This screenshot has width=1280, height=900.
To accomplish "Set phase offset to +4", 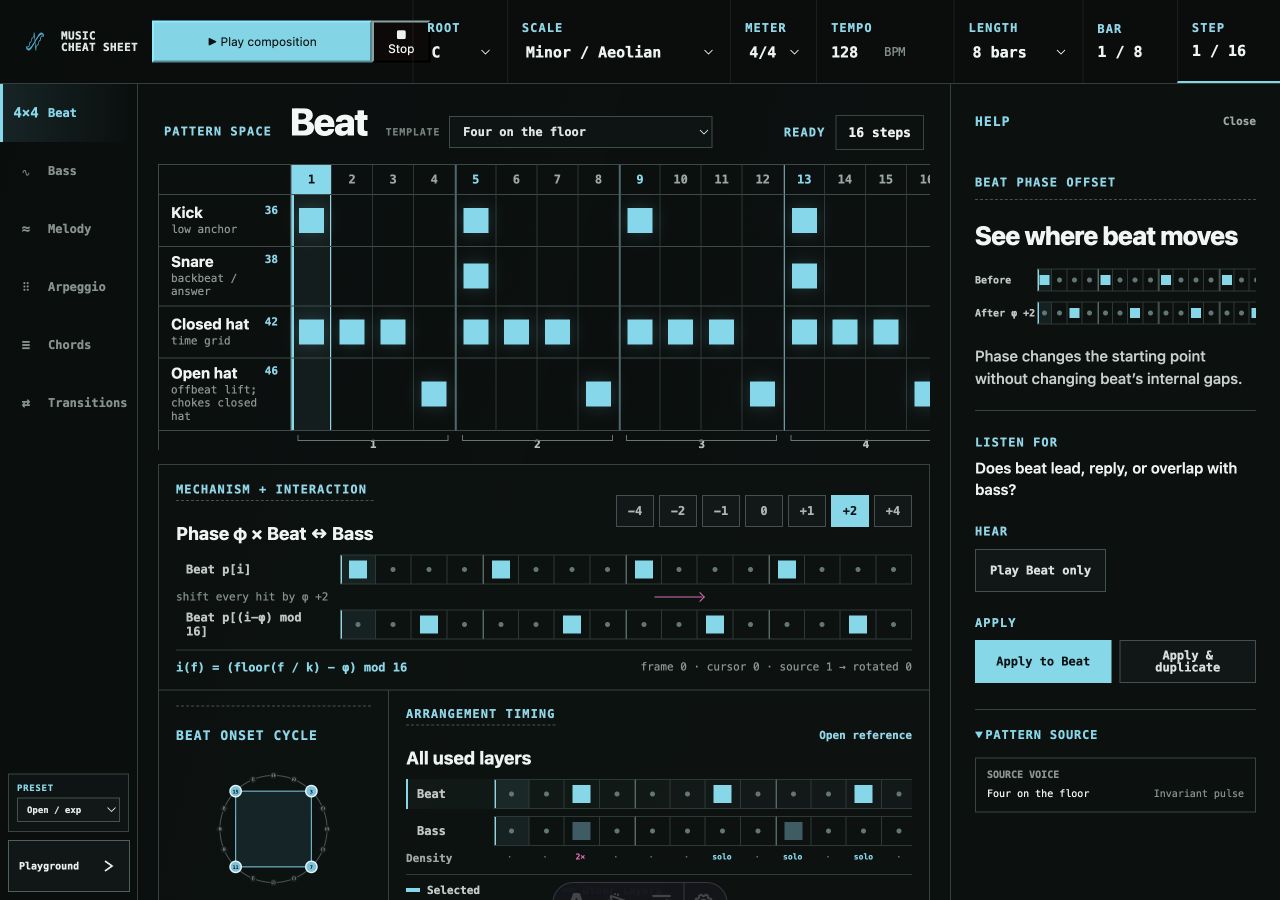I will [x=893, y=511].
